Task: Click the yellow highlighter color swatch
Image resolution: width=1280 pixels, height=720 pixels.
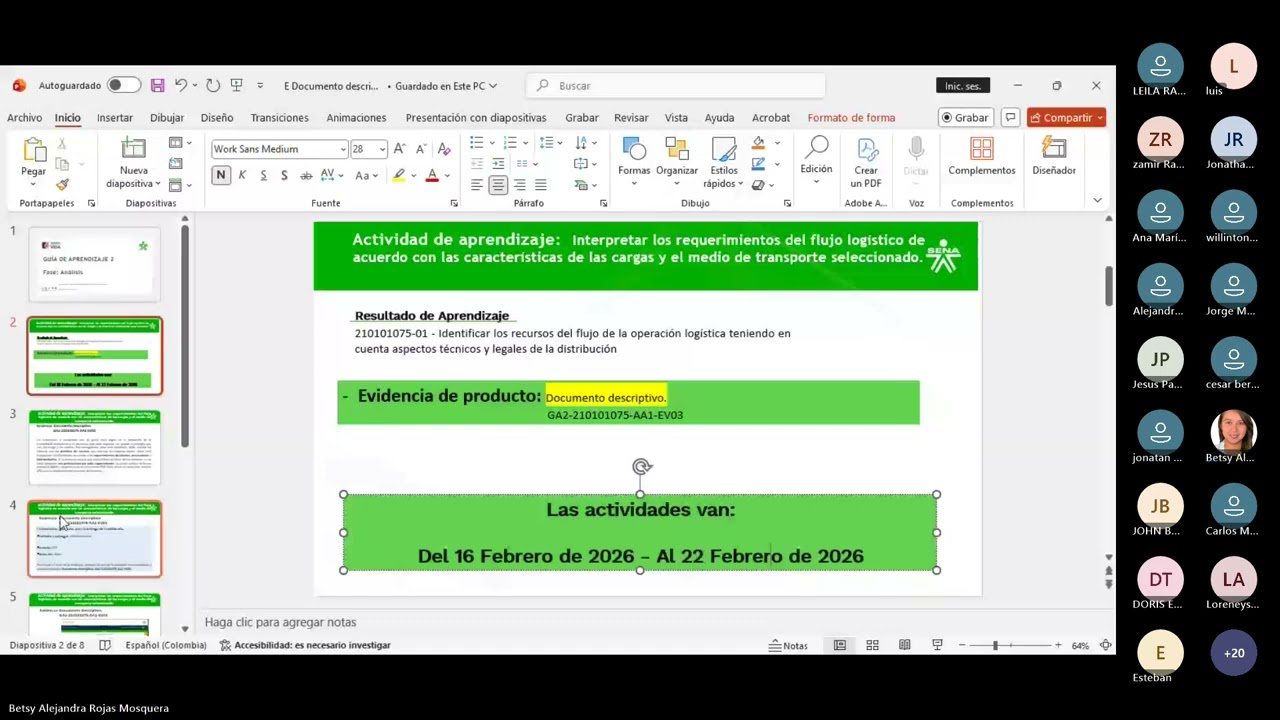Action: (399, 175)
